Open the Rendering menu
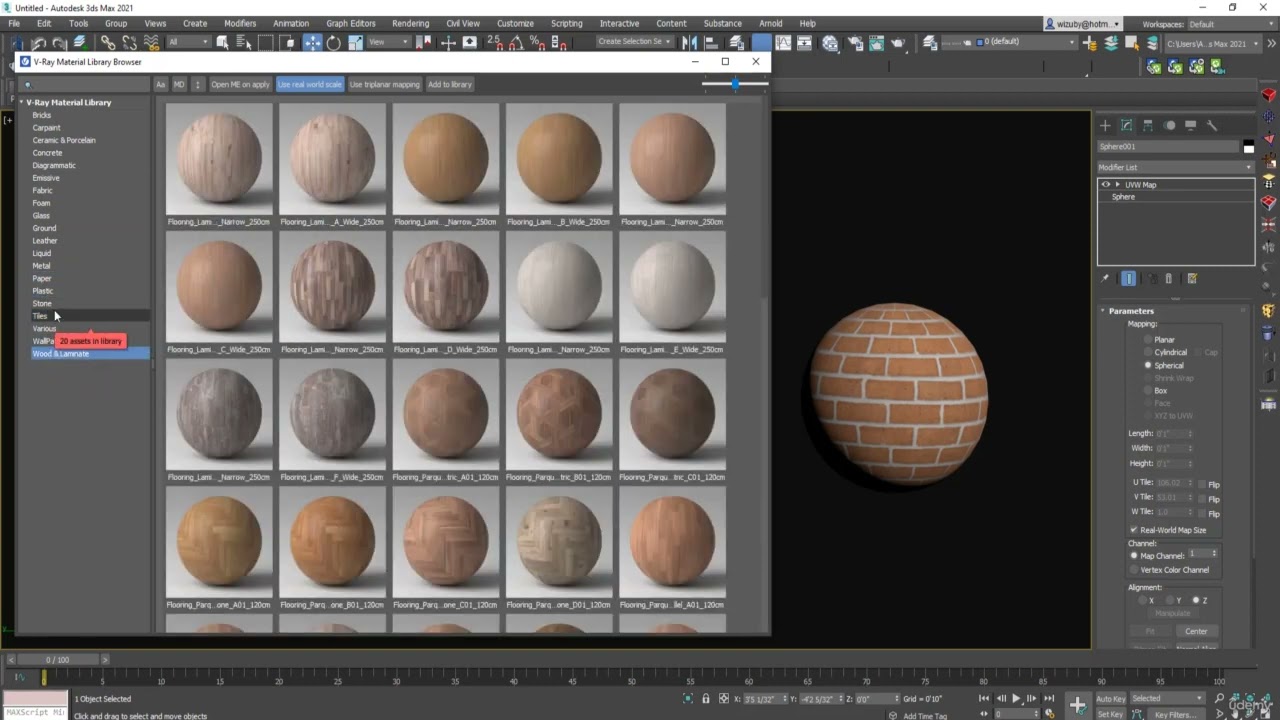This screenshot has height=720, width=1280. [x=410, y=23]
